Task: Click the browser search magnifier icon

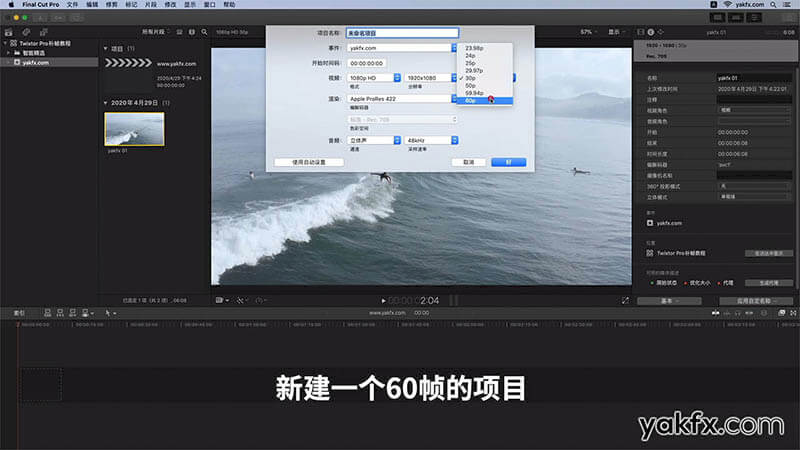Action: click(x=205, y=32)
